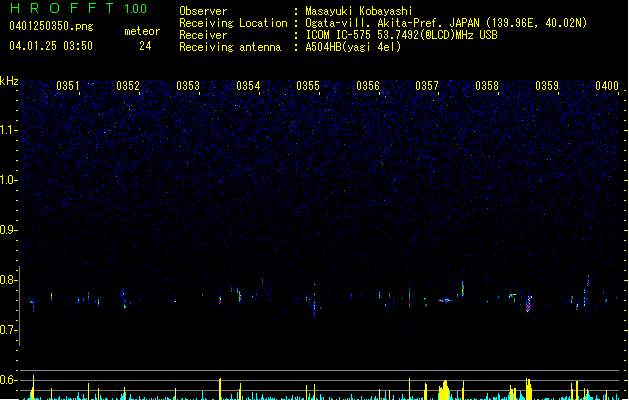629x400 pixels.
Task: Click time marker 0355
Action: 308,86
